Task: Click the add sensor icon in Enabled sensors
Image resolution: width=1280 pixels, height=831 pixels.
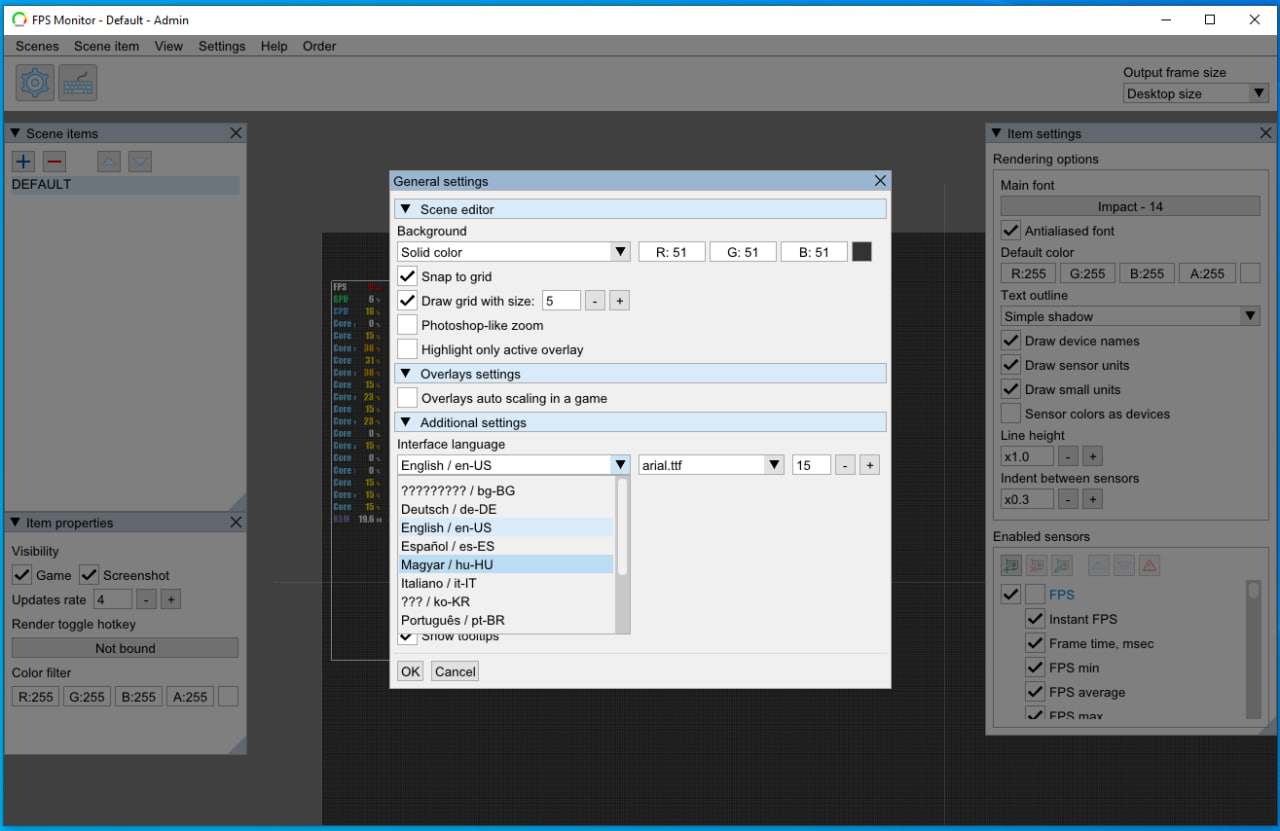Action: click(1011, 566)
